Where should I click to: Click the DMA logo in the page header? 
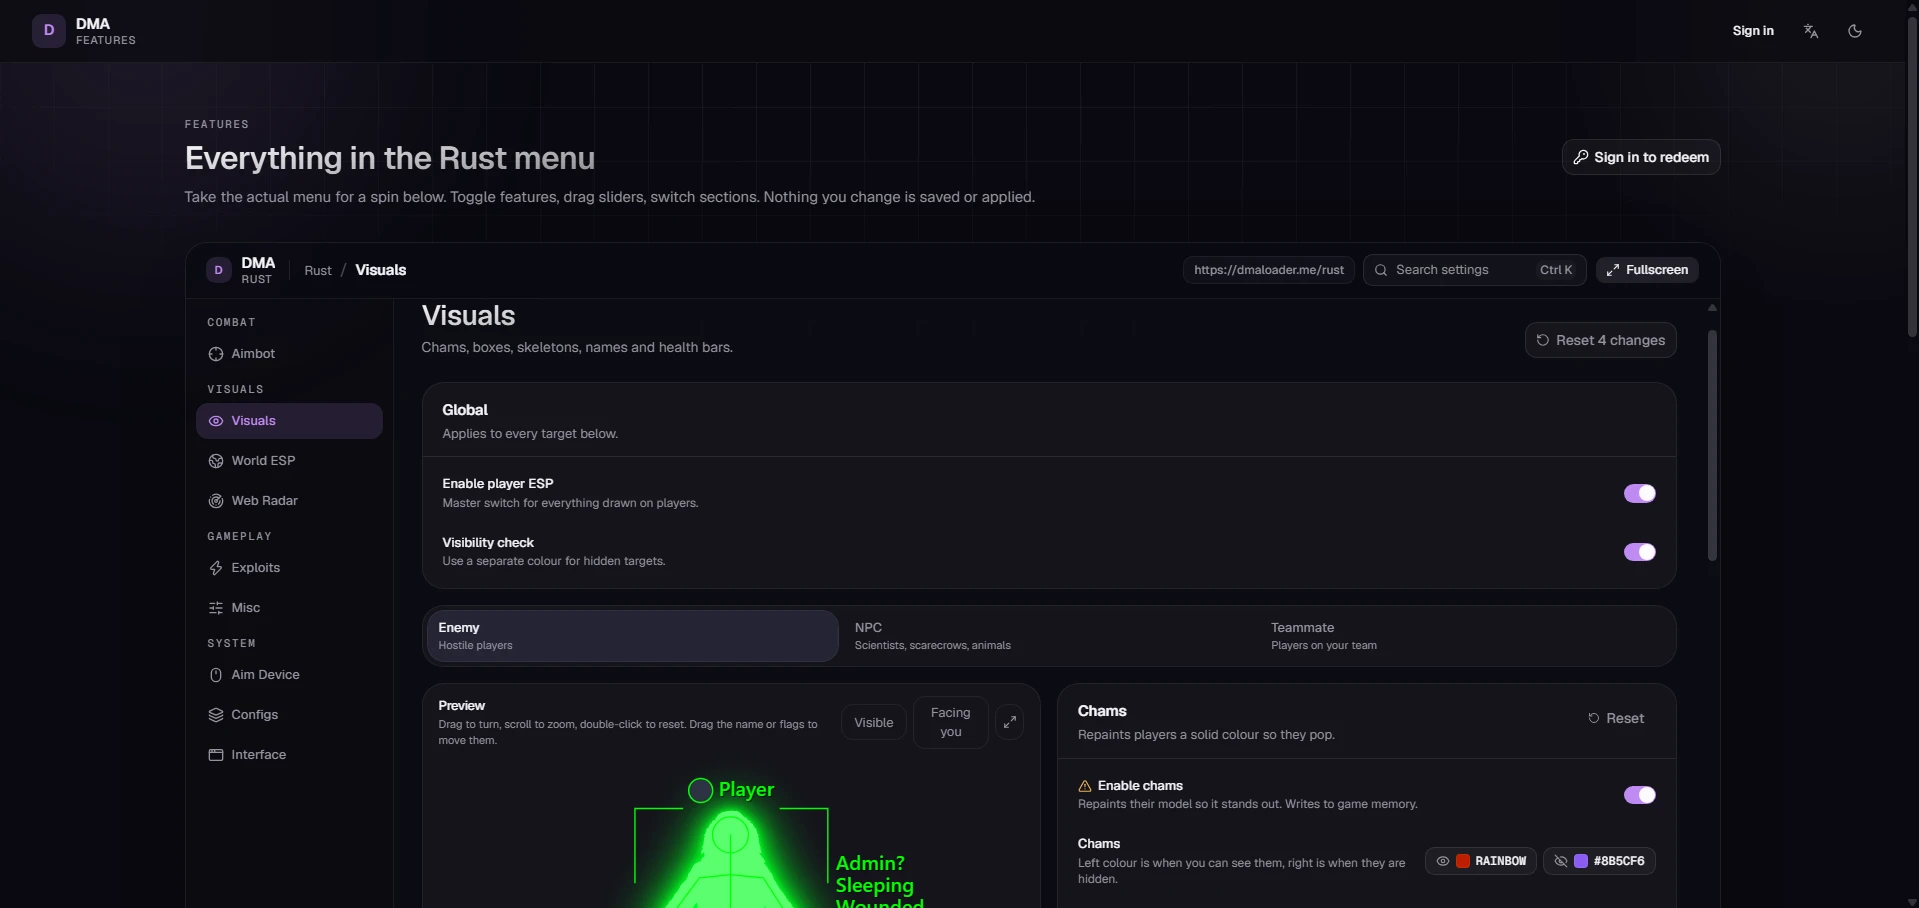(x=48, y=31)
